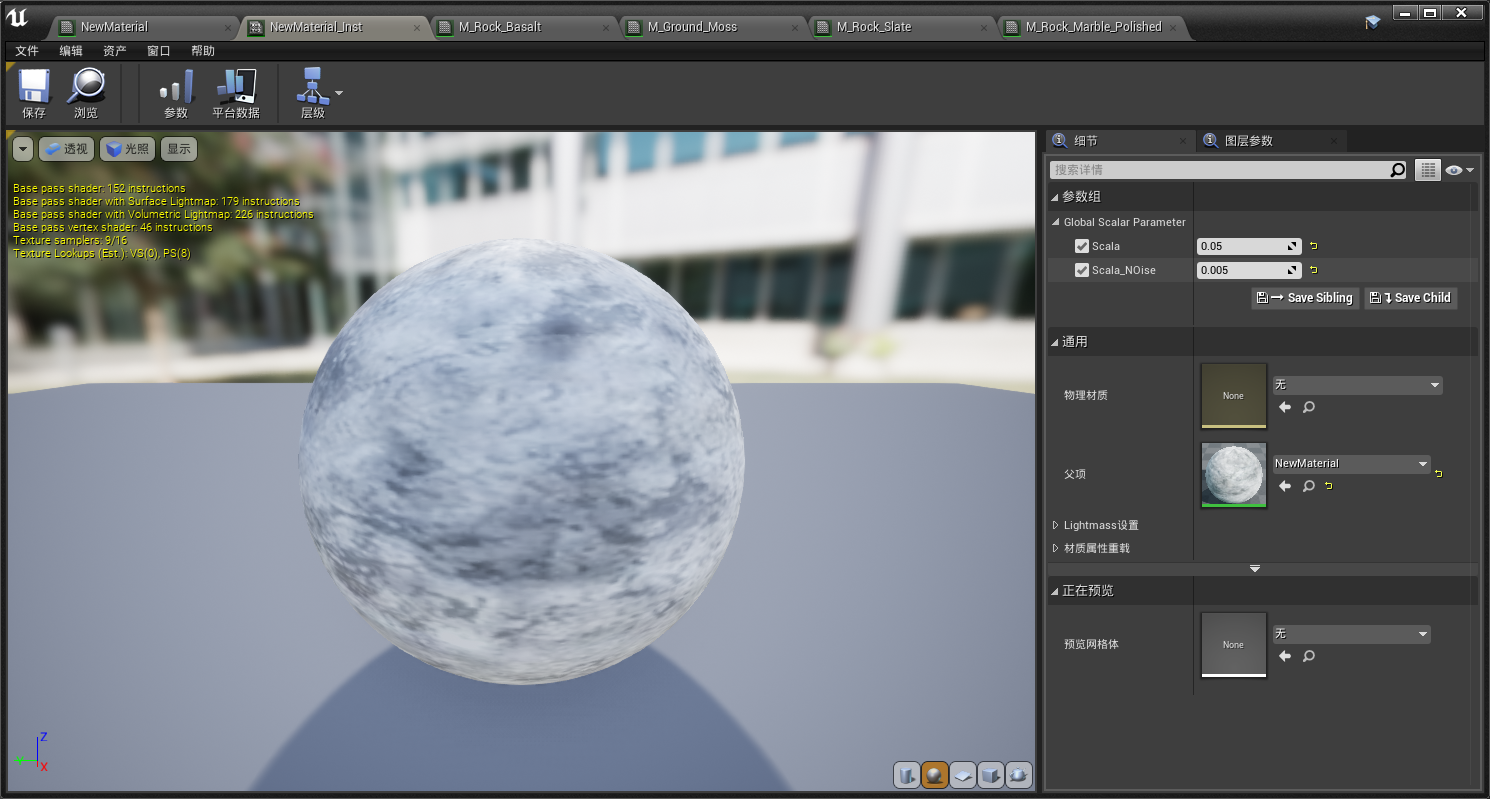Click the 父项 parent material thumbnail
This screenshot has width=1490, height=799.
point(1233,475)
